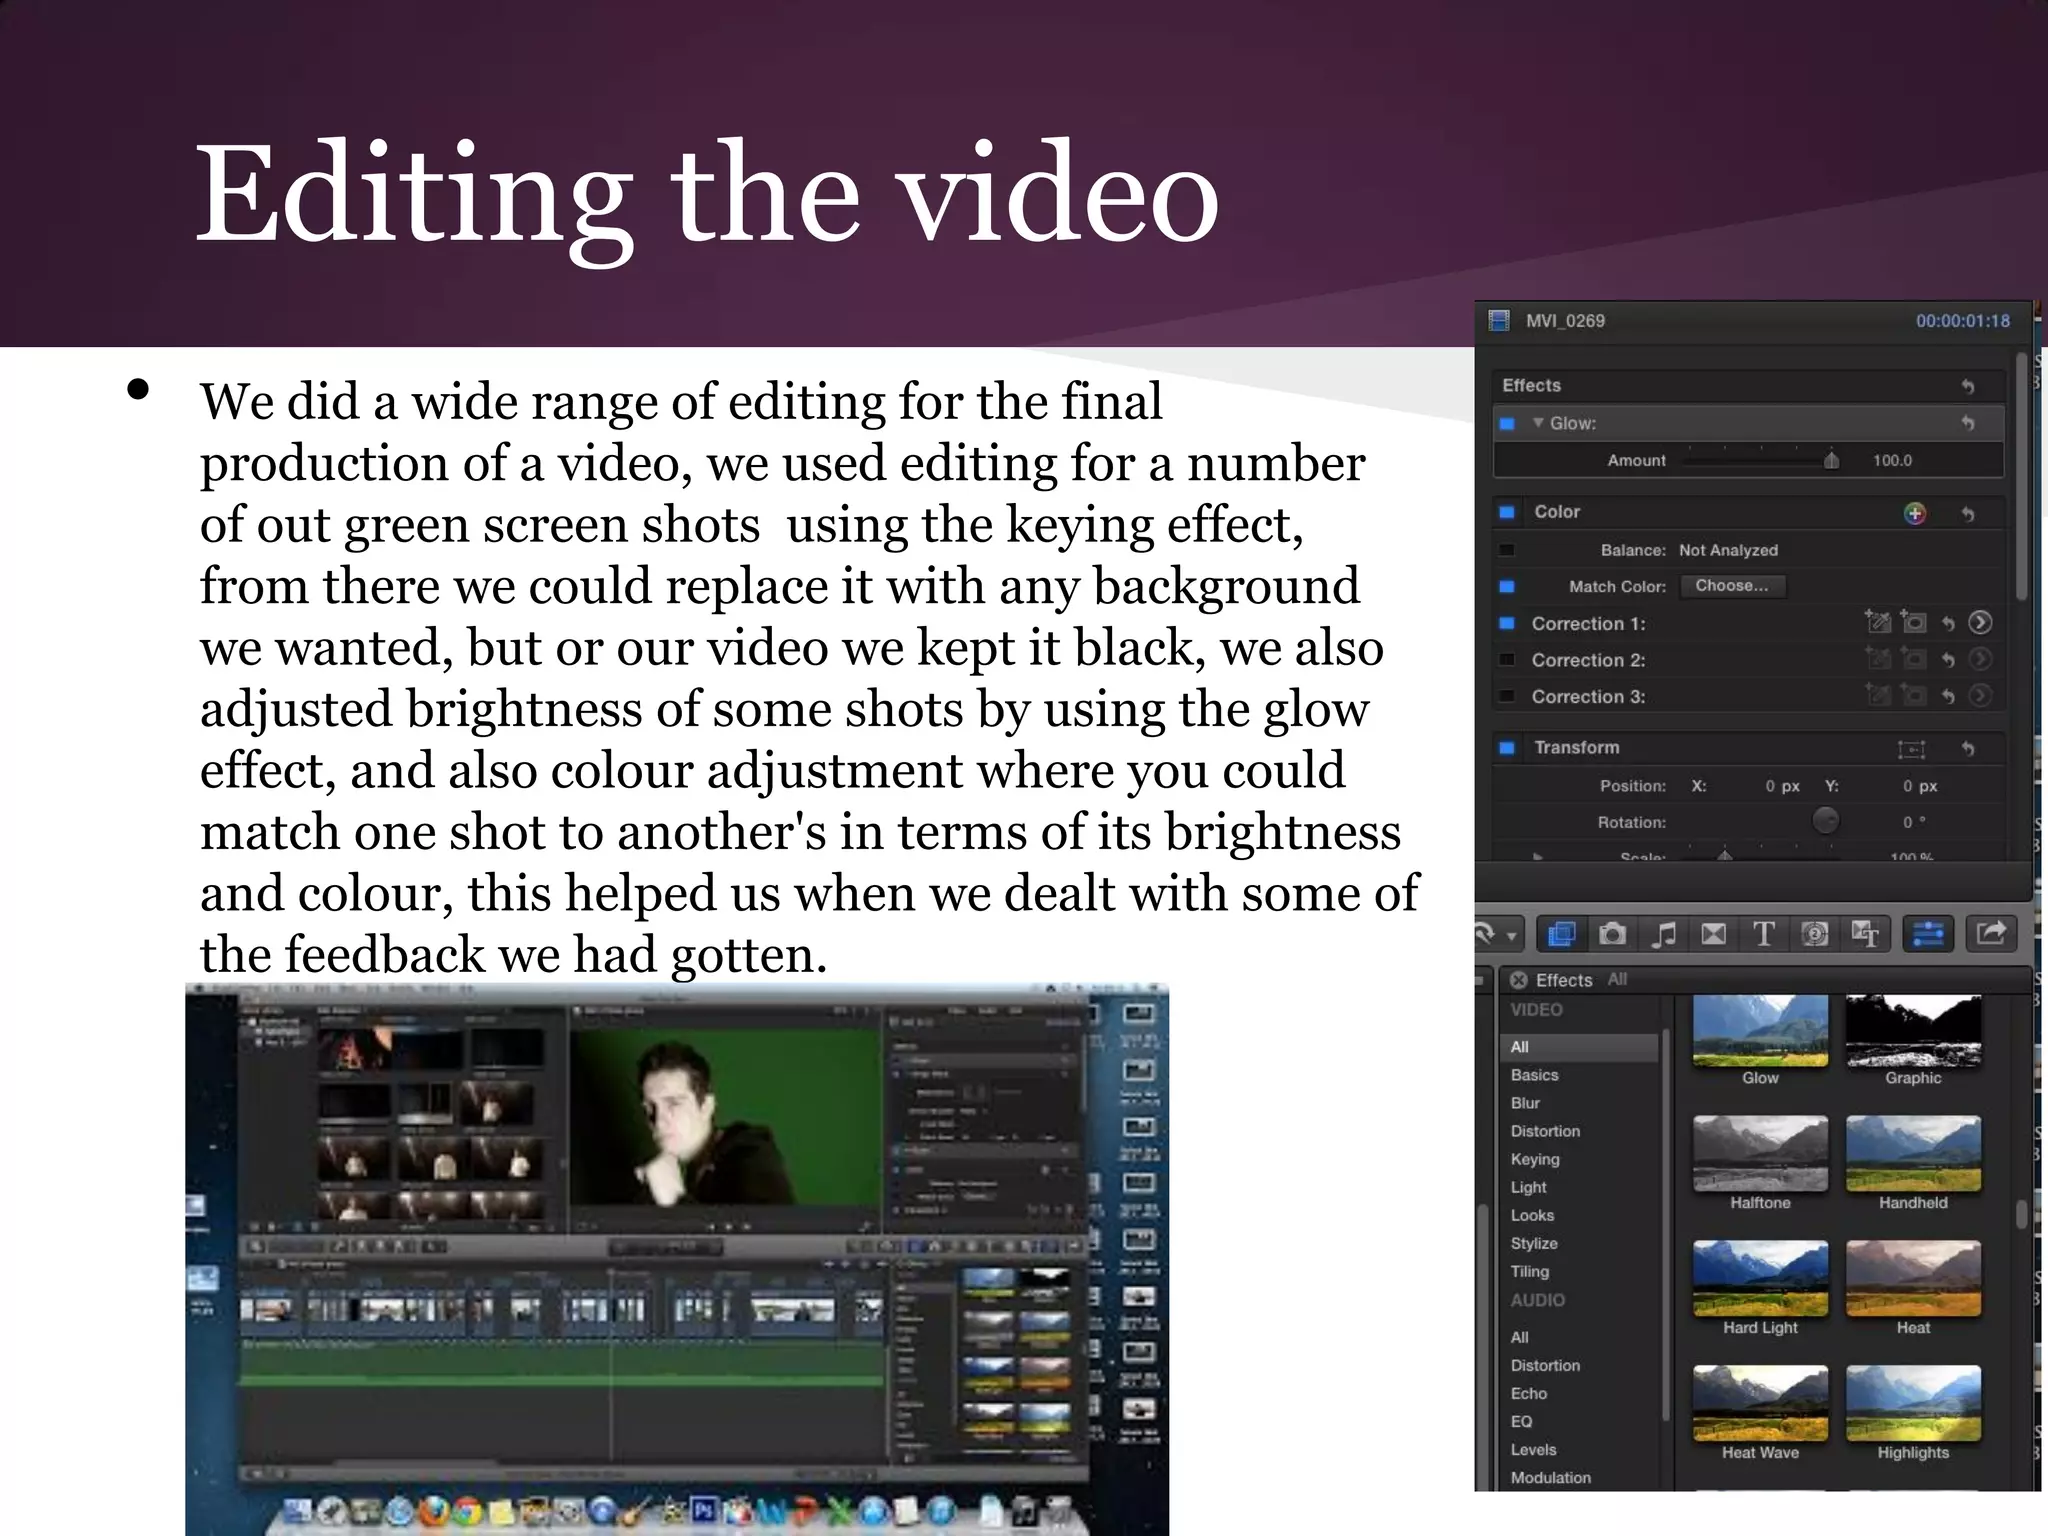Click the Rotation dial knob

point(1825,821)
